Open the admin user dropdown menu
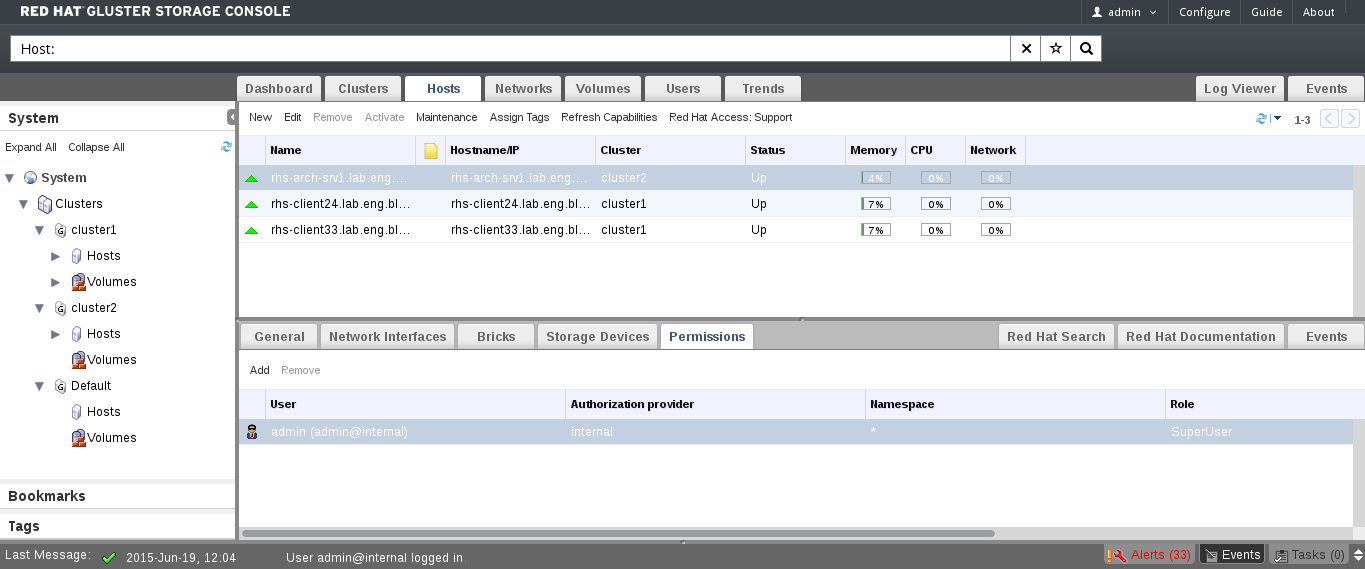The height and width of the screenshot is (569, 1365). 1124,12
